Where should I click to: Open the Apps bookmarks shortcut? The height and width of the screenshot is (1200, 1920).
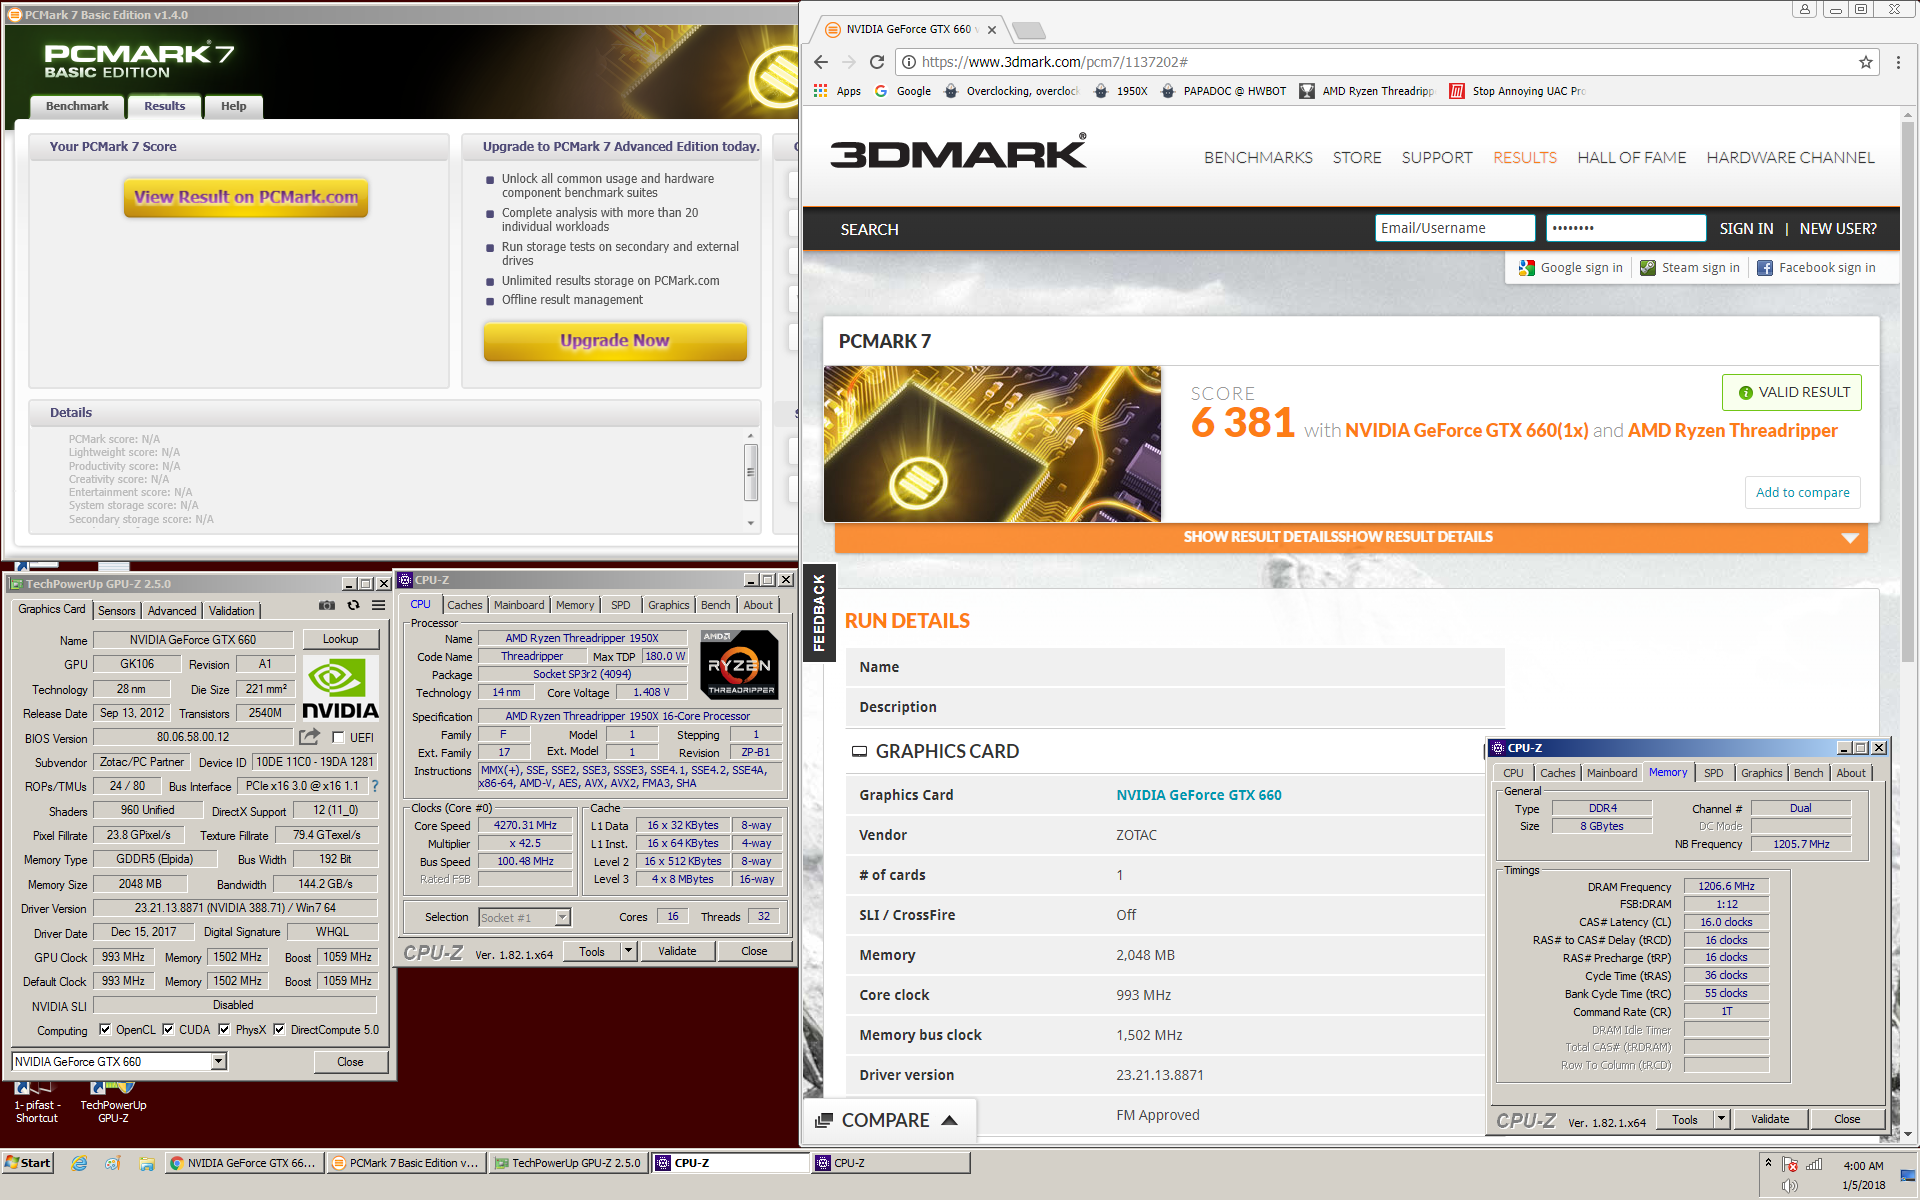coord(837,91)
